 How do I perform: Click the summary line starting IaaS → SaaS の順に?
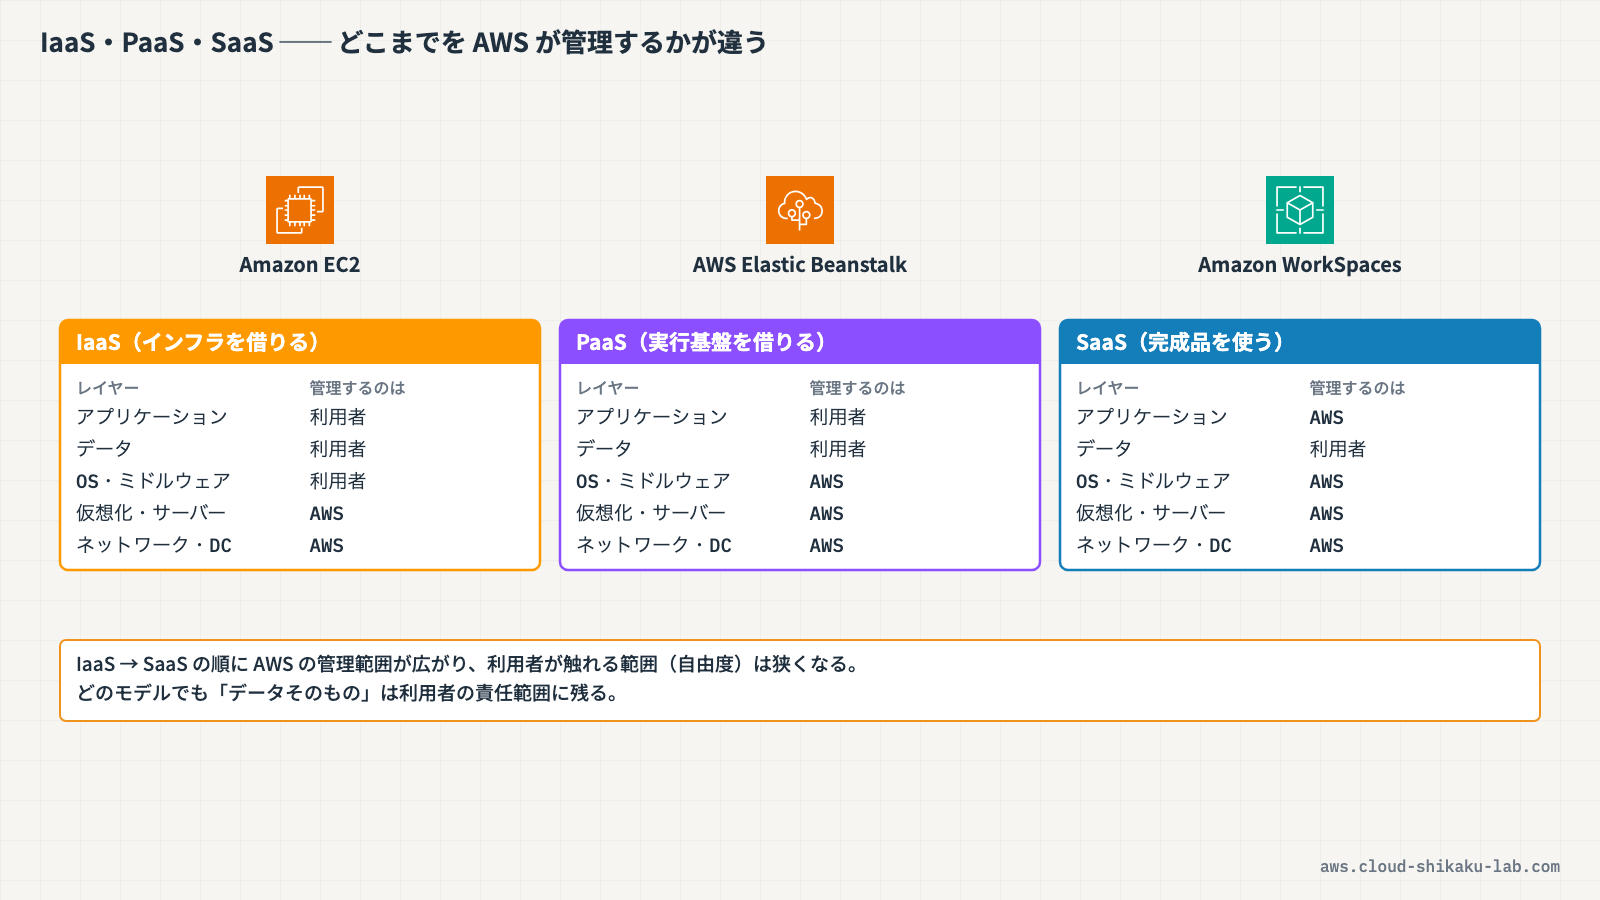(468, 664)
